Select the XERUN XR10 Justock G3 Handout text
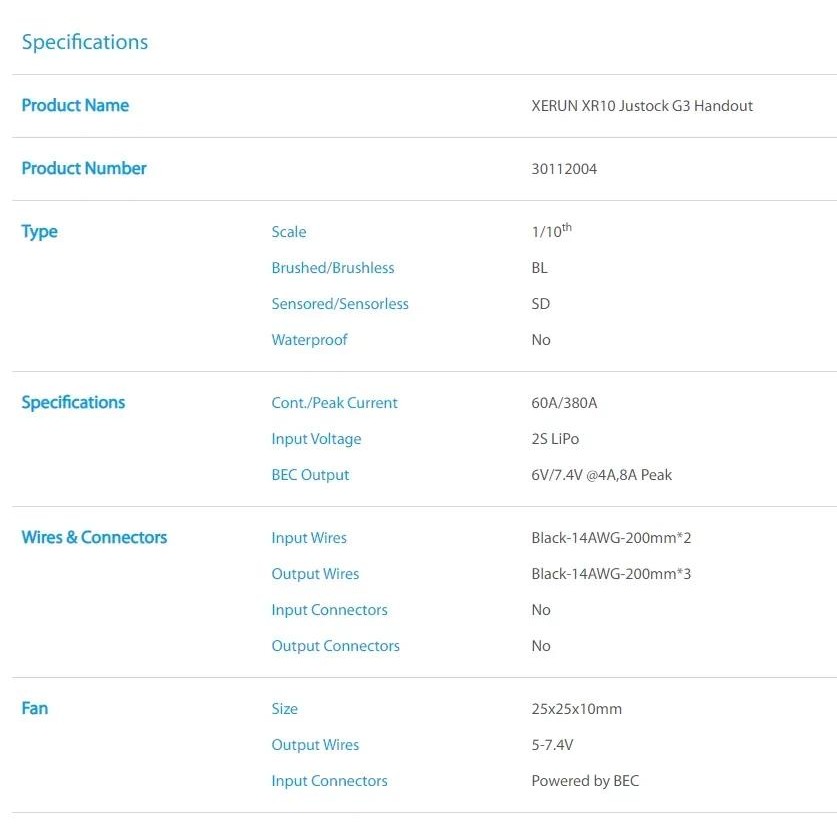The image size is (837, 837). pyautogui.click(x=642, y=105)
